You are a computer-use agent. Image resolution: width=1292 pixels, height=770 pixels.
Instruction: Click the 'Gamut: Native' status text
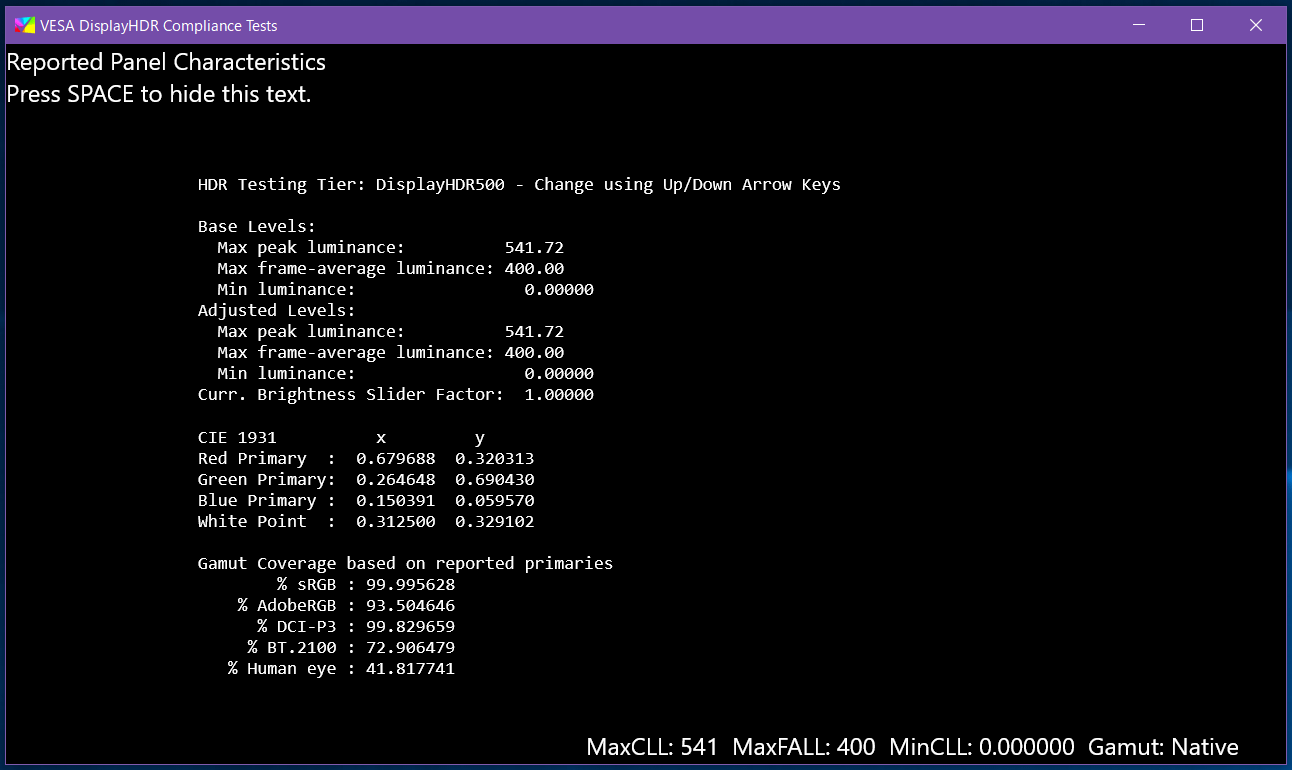1163,747
